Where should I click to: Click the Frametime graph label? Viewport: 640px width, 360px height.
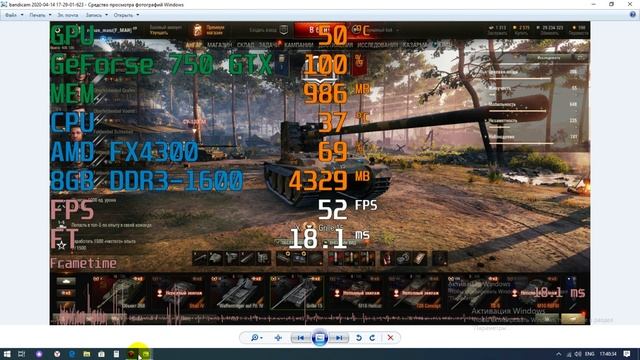point(83,263)
